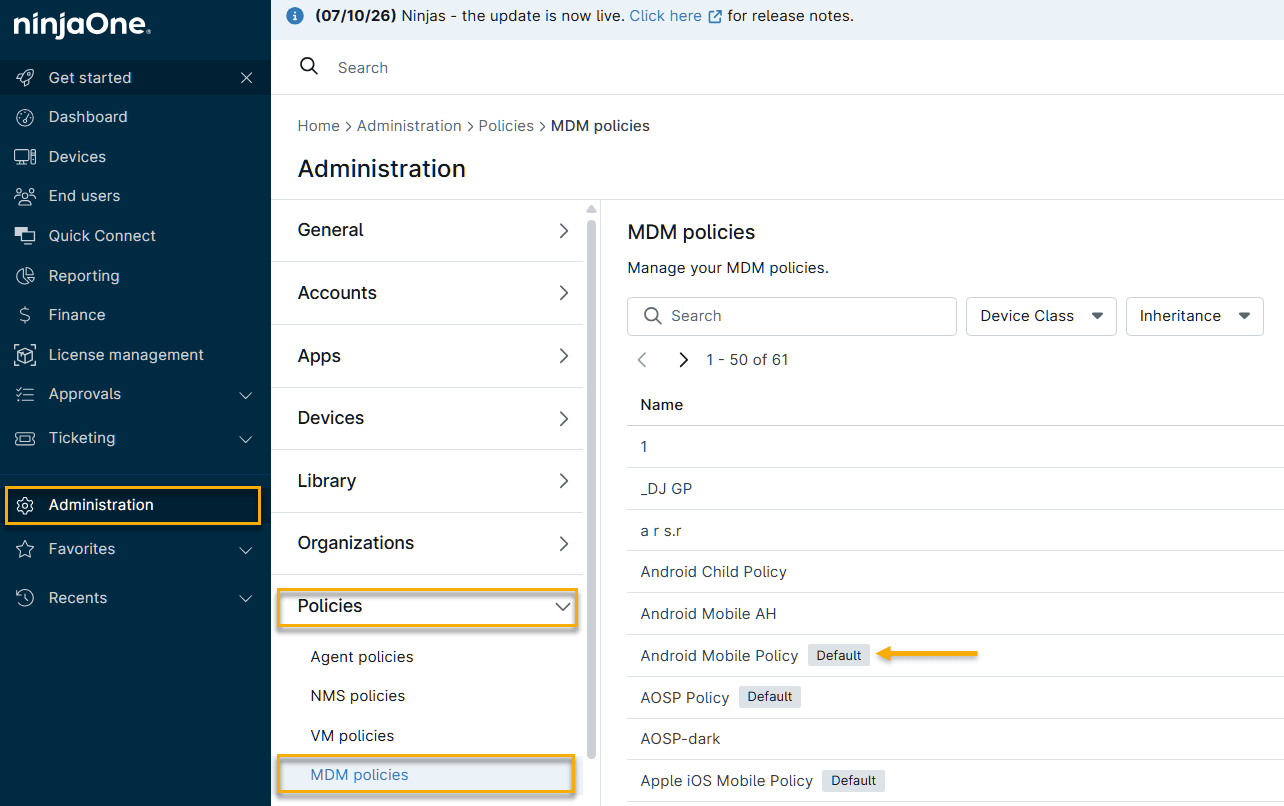Click the top search magnifier icon
This screenshot has height=806, width=1284.
pyautogui.click(x=309, y=66)
